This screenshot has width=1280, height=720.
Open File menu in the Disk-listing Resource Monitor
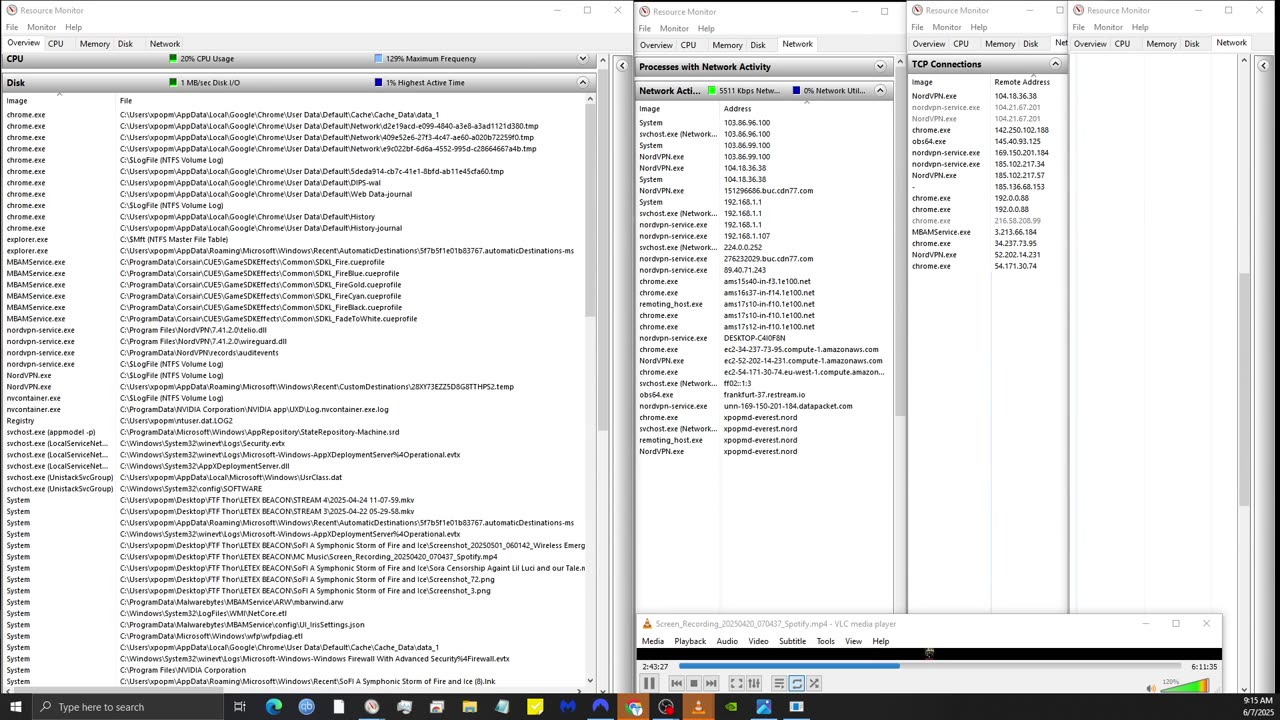(x=12, y=27)
